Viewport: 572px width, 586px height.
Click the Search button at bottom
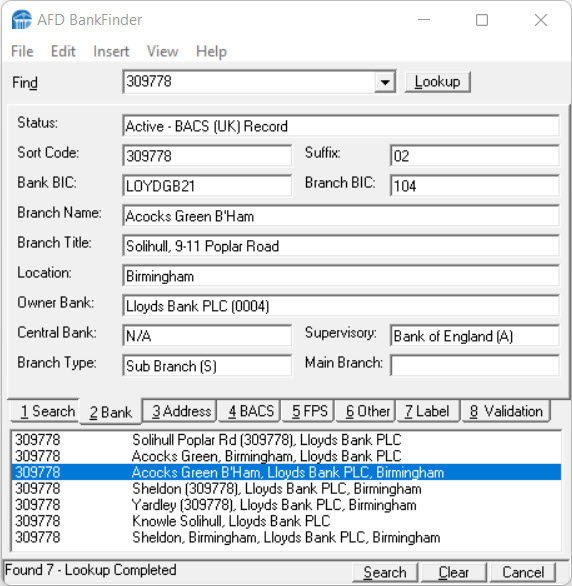click(x=385, y=573)
